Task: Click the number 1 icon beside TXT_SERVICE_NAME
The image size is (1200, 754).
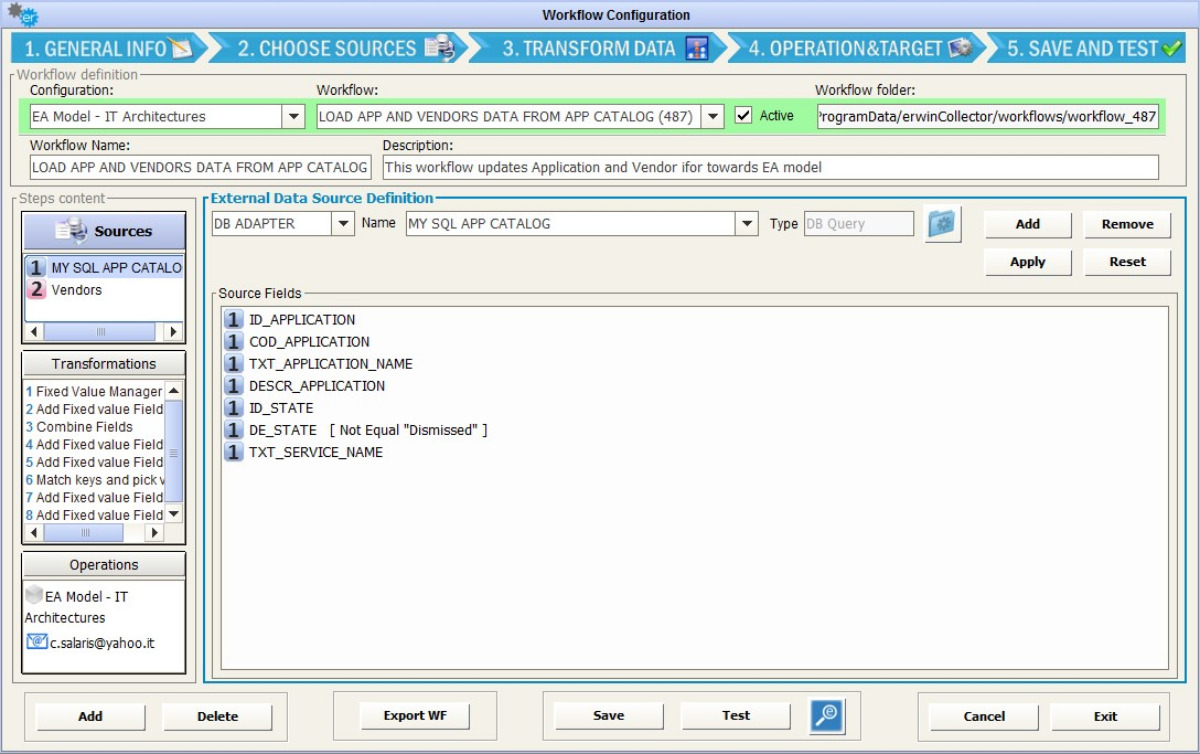Action: (x=234, y=452)
